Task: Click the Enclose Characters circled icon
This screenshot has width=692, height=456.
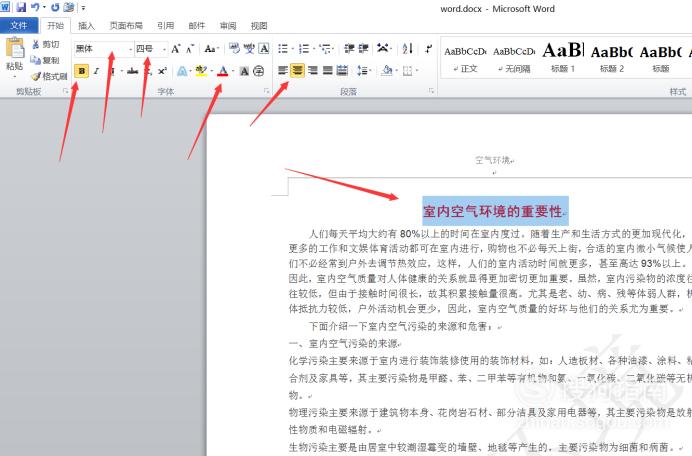Action: (x=259, y=71)
